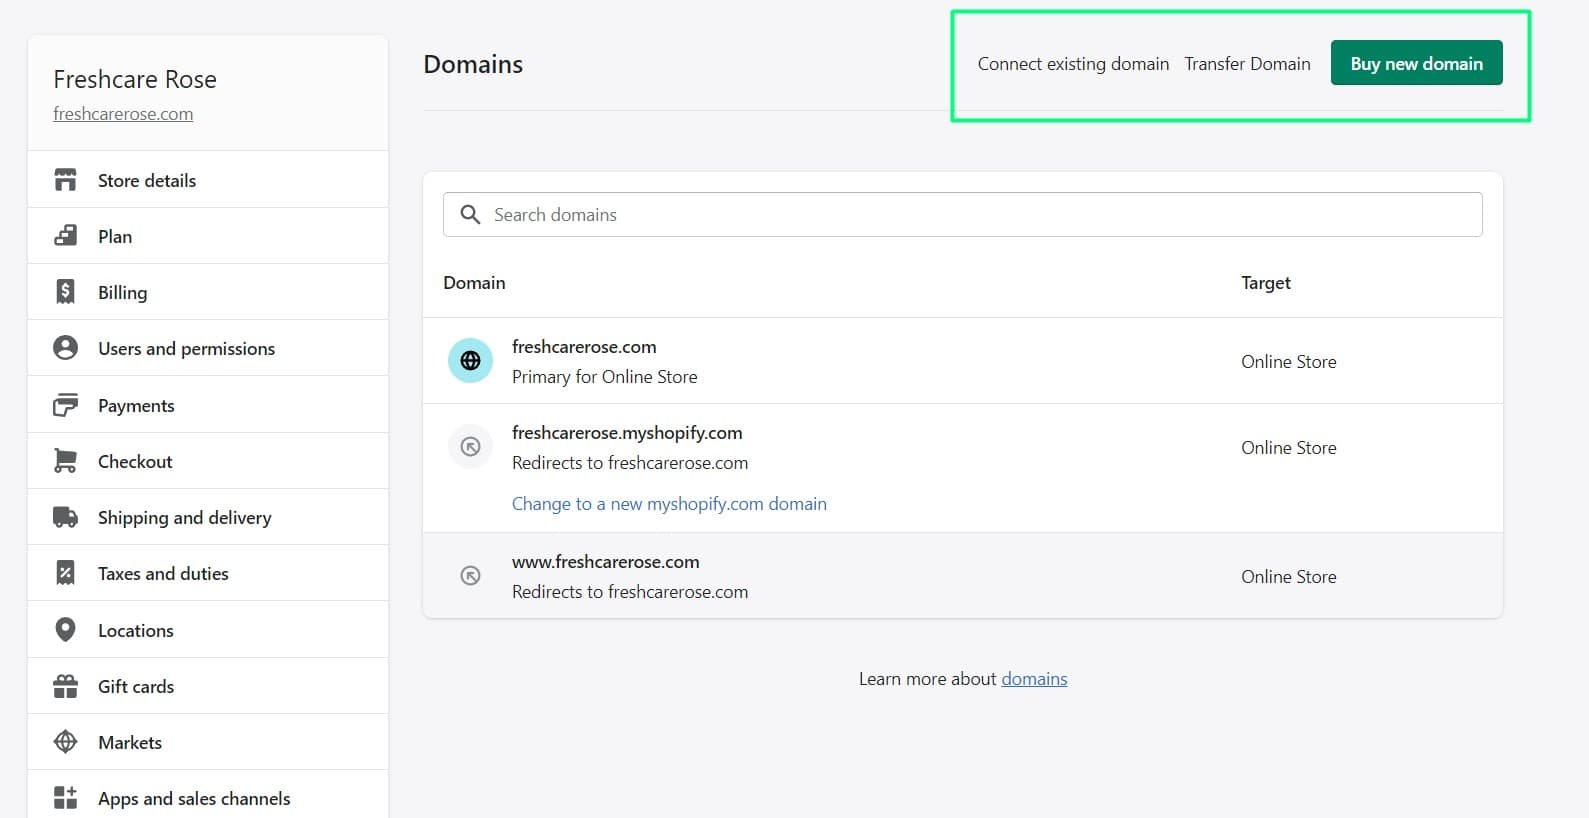Click the Domain column header
This screenshot has height=818, width=1589.
point(474,282)
